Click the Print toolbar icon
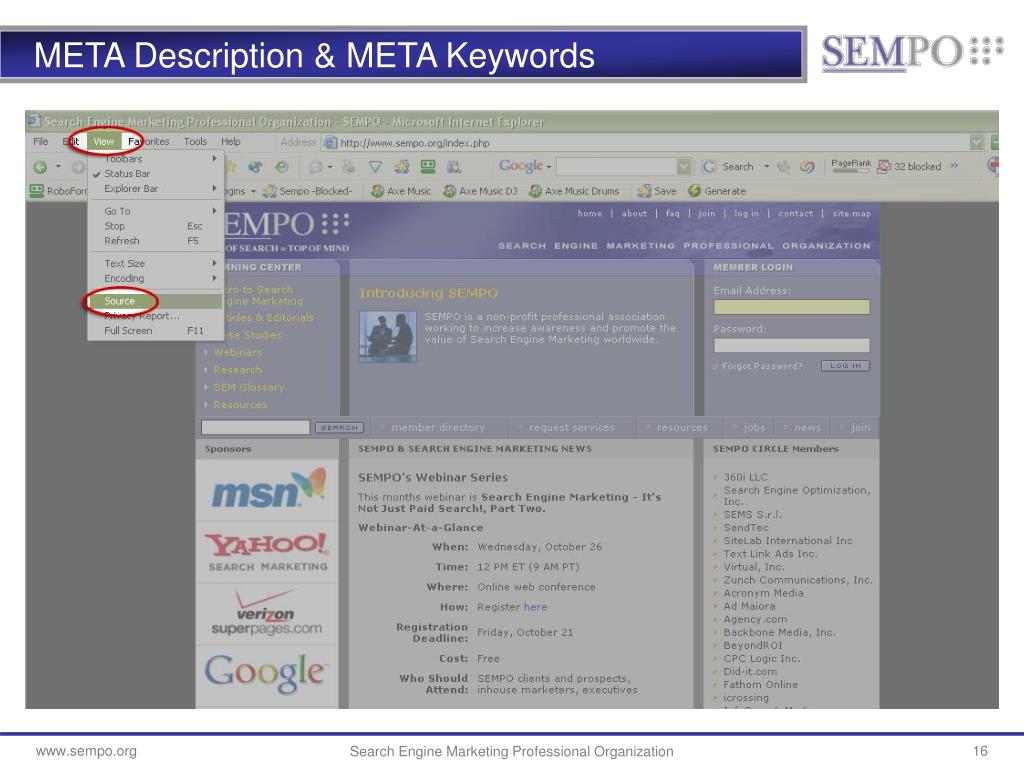This screenshot has width=1024, height=768. [x=349, y=167]
